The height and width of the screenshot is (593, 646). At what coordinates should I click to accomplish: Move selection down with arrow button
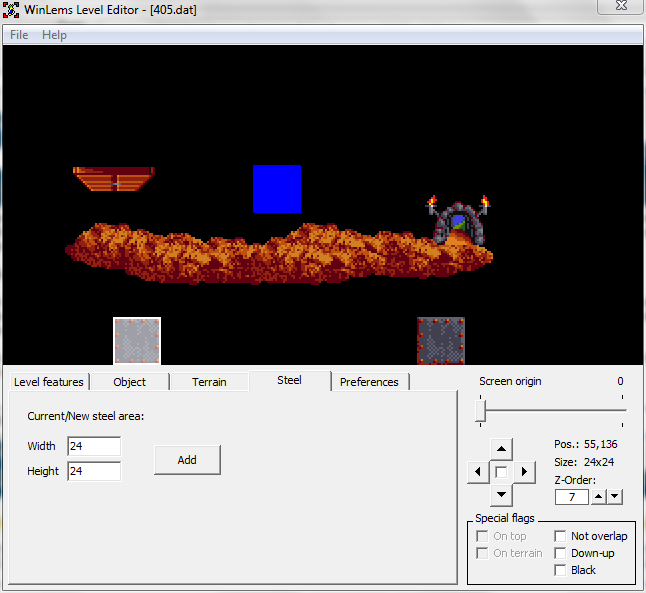[501, 495]
